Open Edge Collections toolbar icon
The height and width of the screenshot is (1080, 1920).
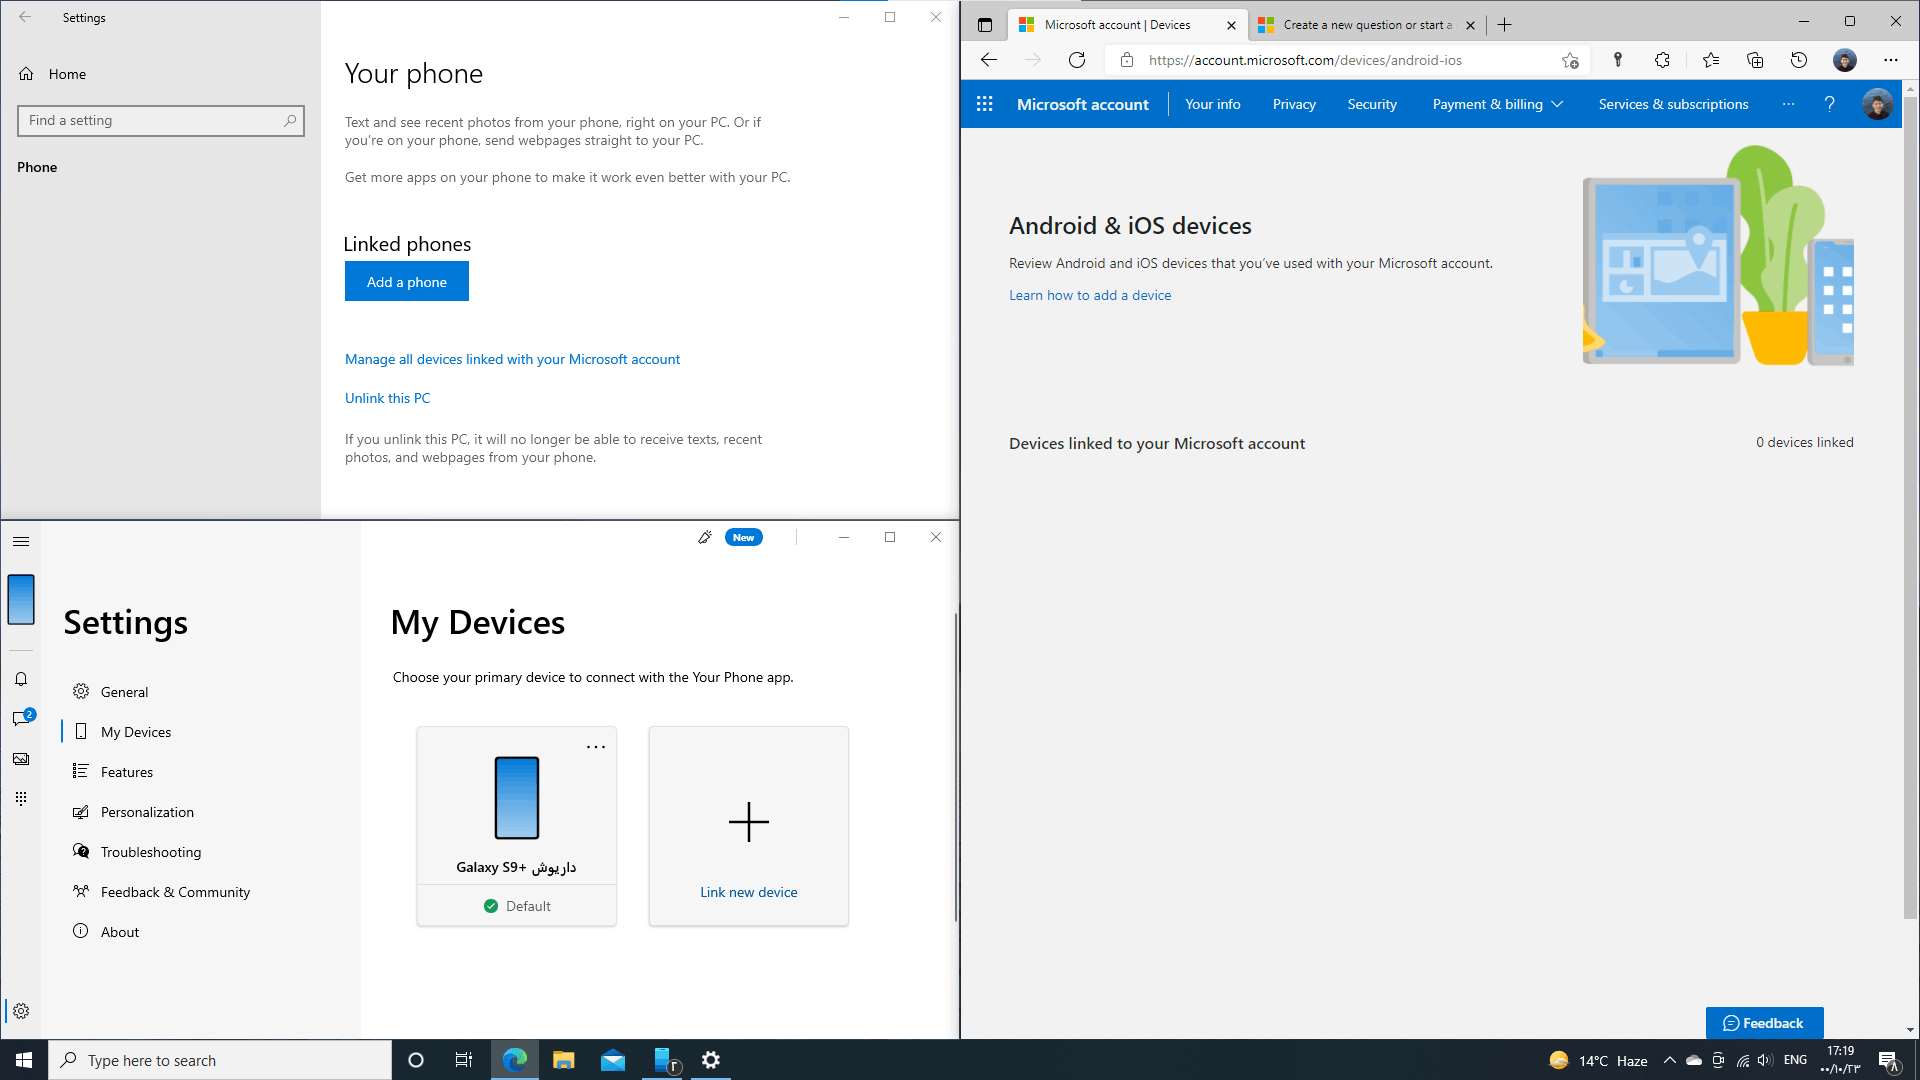[1755, 60]
